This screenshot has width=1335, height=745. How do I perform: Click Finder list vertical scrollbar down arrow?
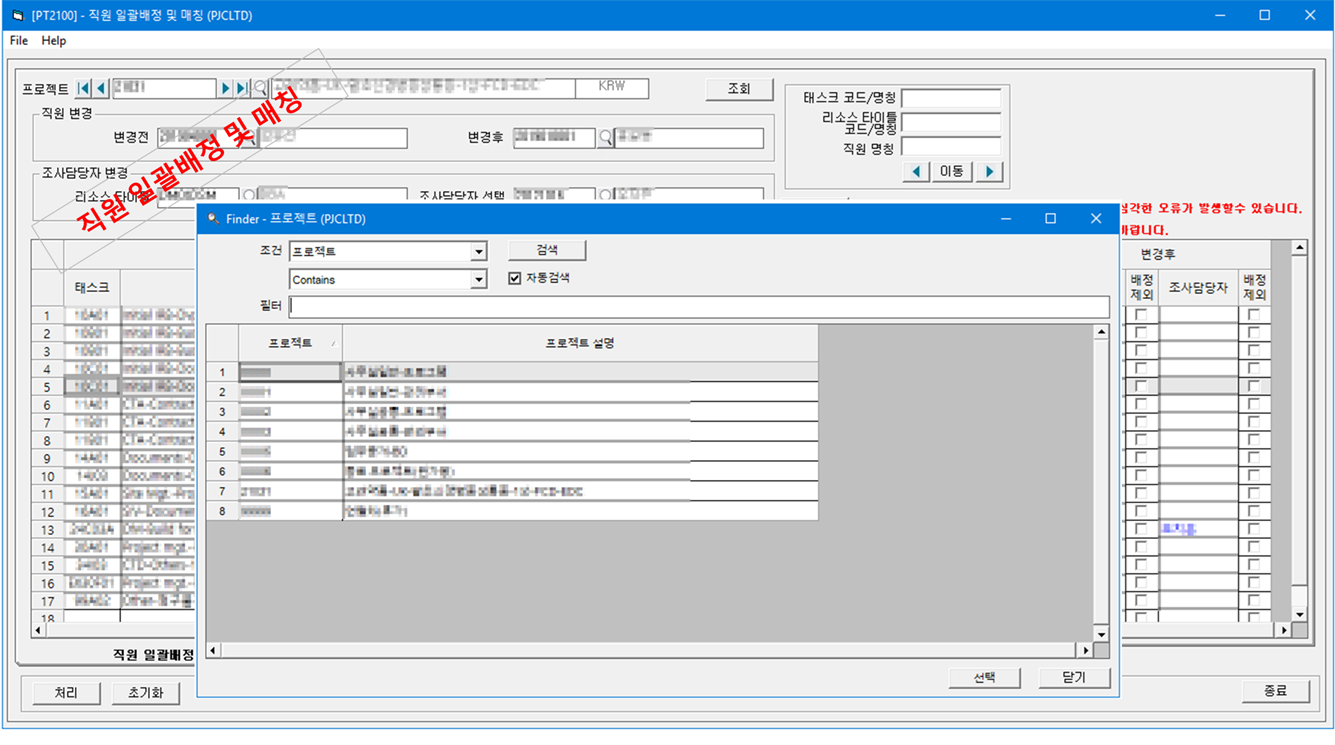1101,634
